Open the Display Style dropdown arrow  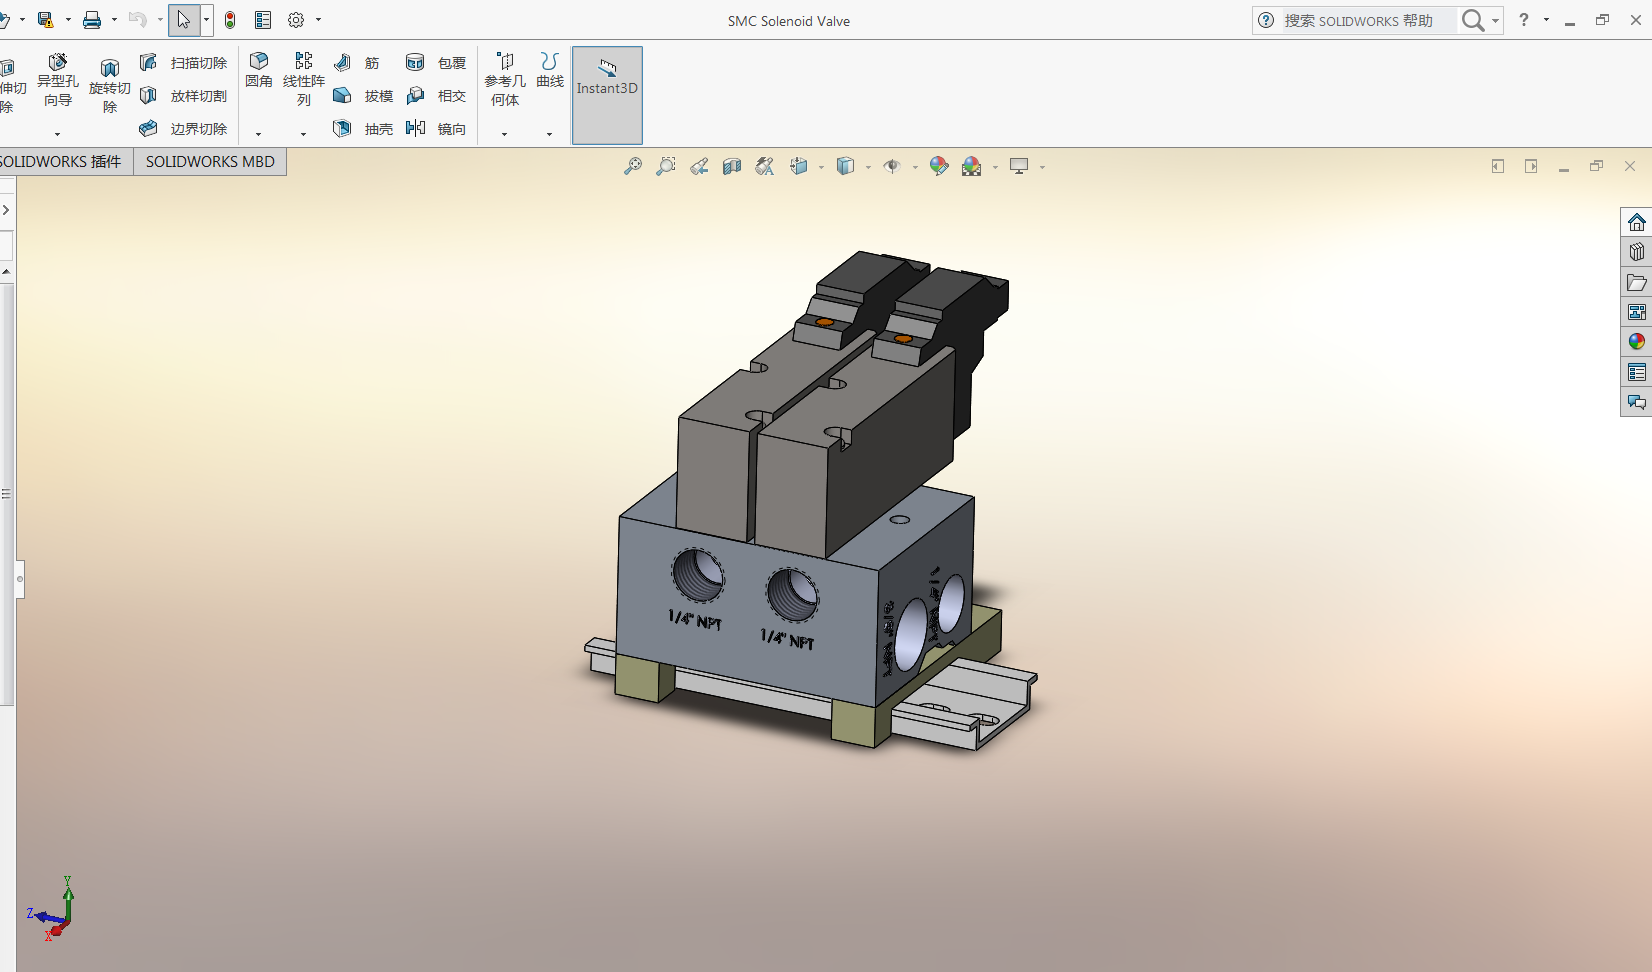coord(868,168)
